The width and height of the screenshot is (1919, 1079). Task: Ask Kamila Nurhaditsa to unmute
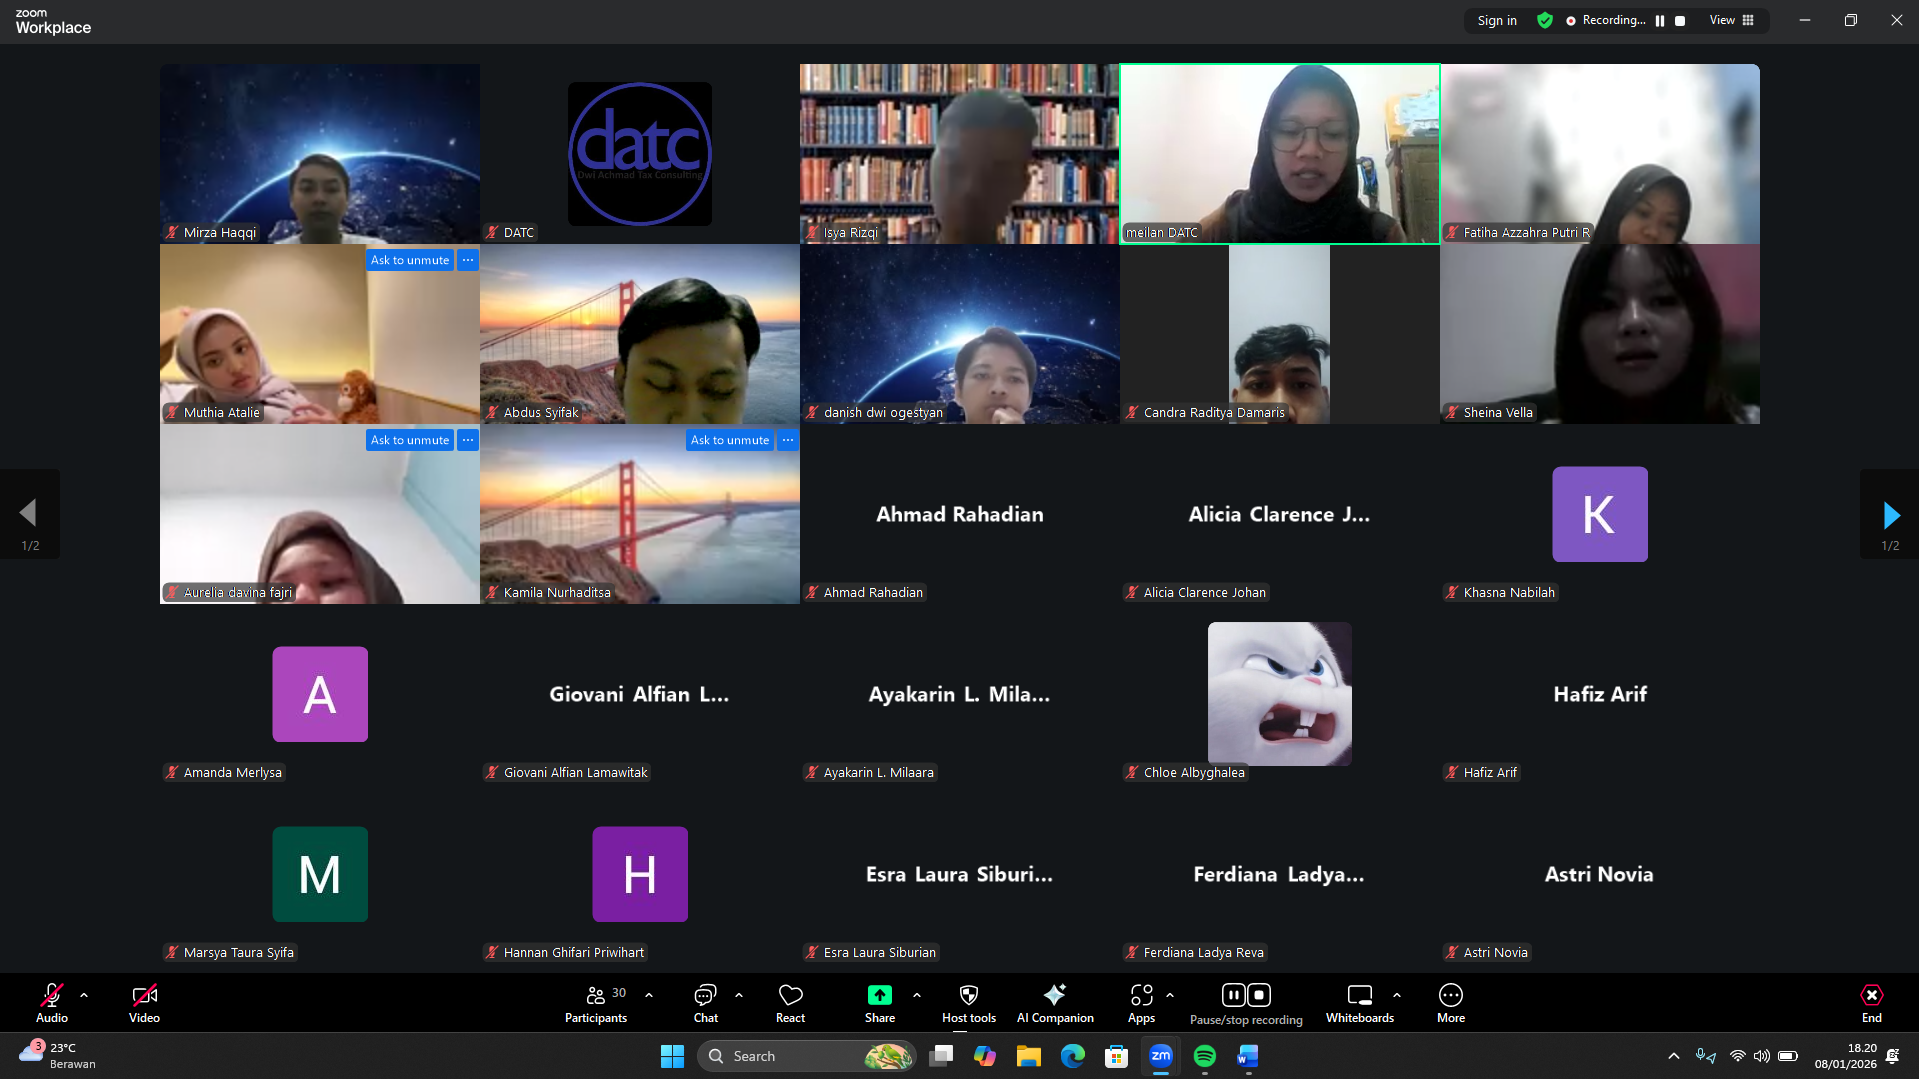729,440
